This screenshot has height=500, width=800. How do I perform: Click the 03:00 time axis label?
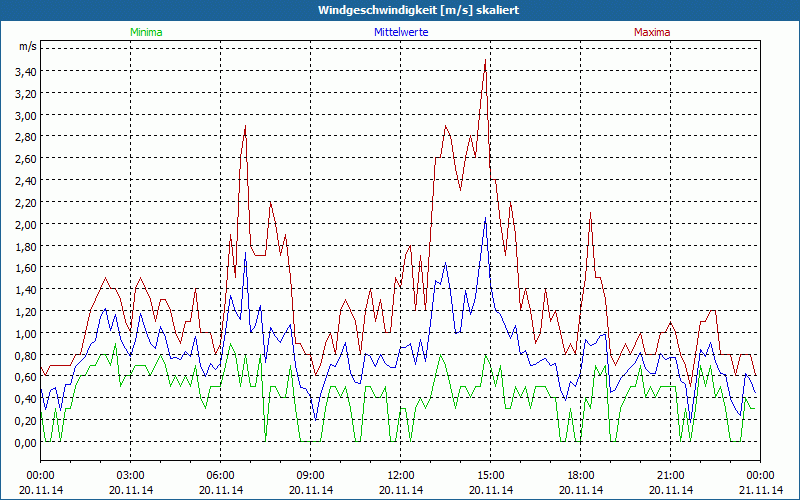tap(131, 476)
